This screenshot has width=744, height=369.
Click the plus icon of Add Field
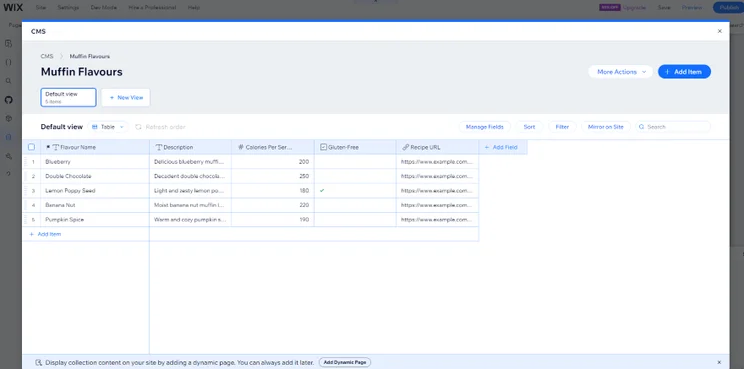(486, 148)
